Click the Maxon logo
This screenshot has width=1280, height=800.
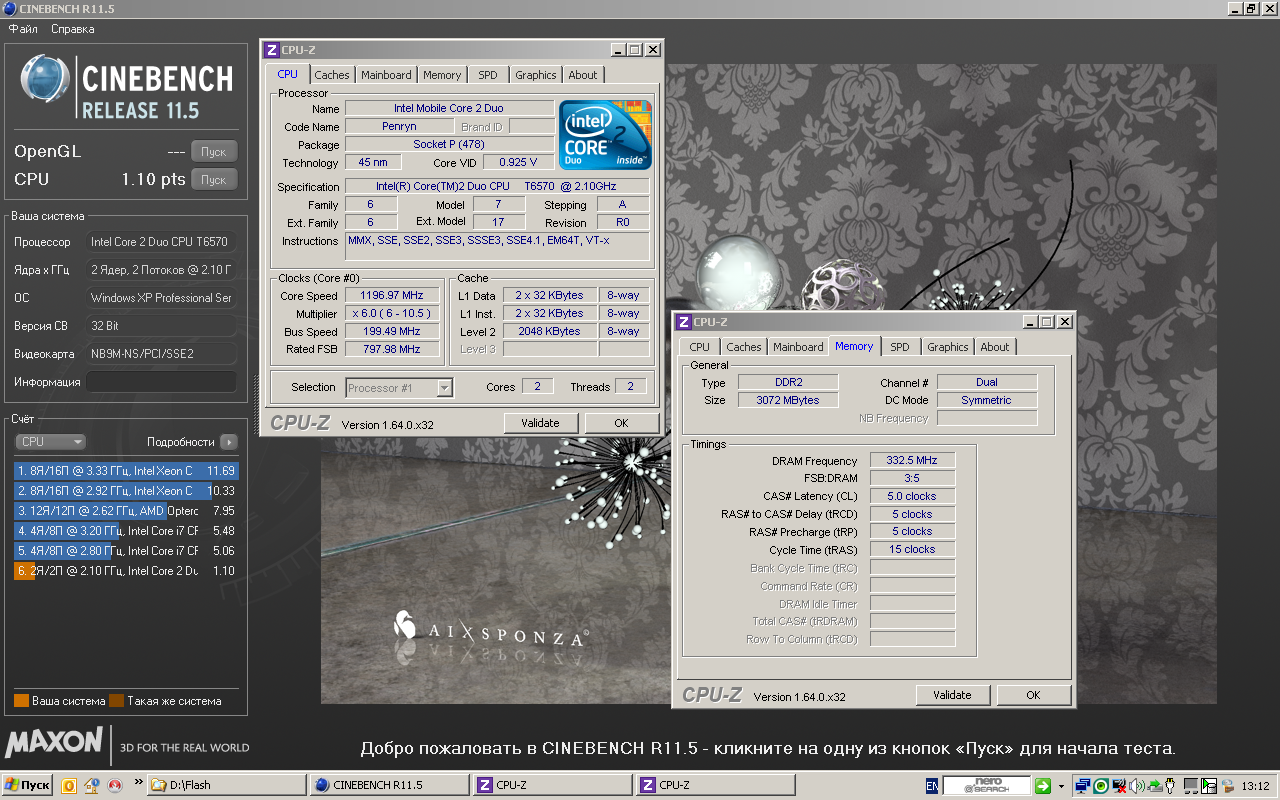(x=55, y=742)
